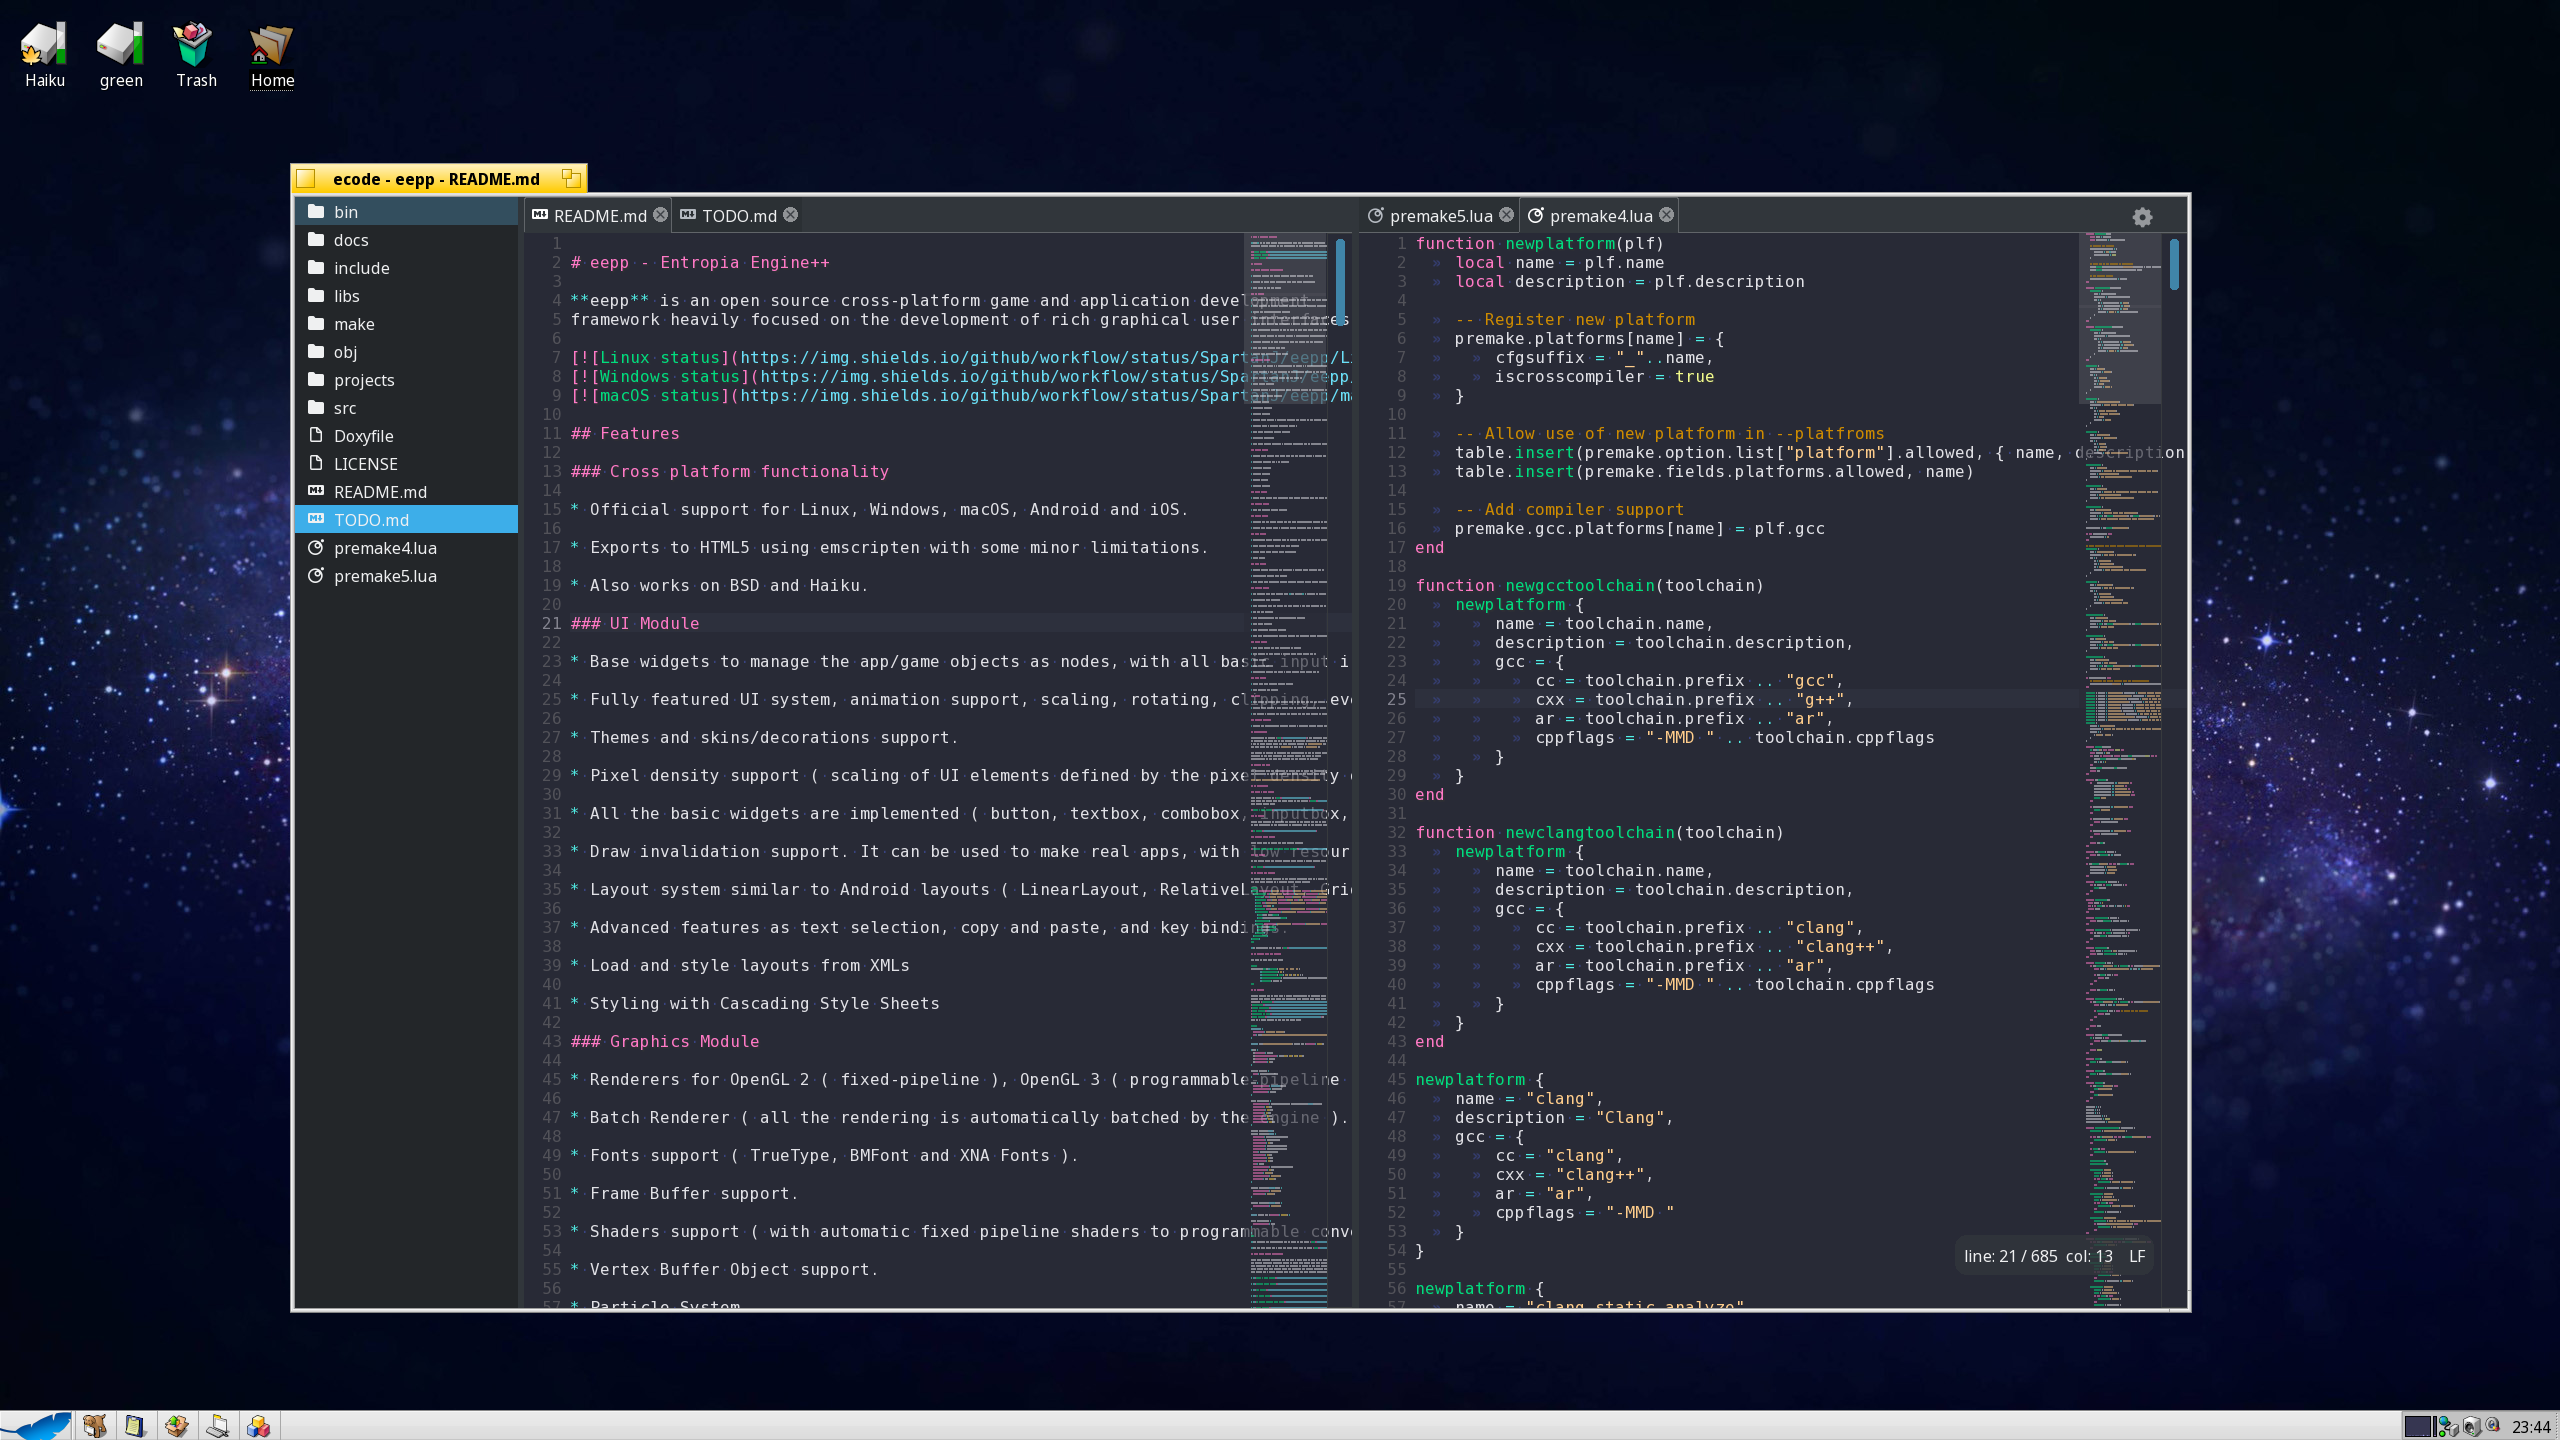The height and width of the screenshot is (1440, 2560).
Task: Close the premake4.lua tab
Action: click(1666, 215)
